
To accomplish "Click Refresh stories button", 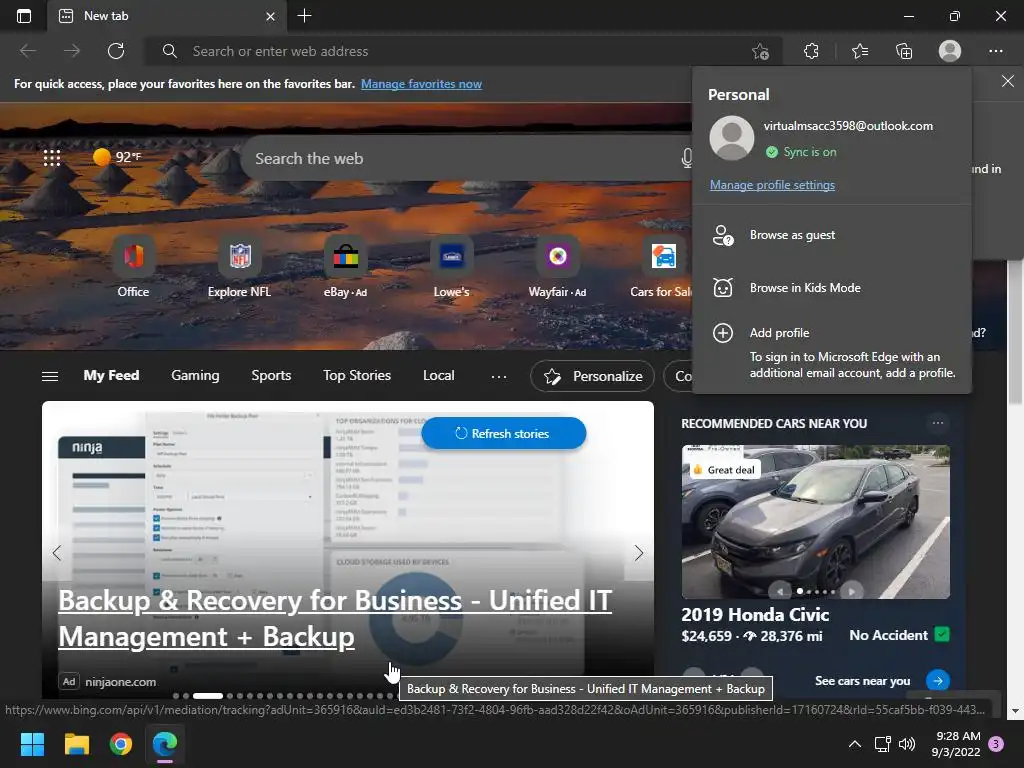I will [504, 433].
